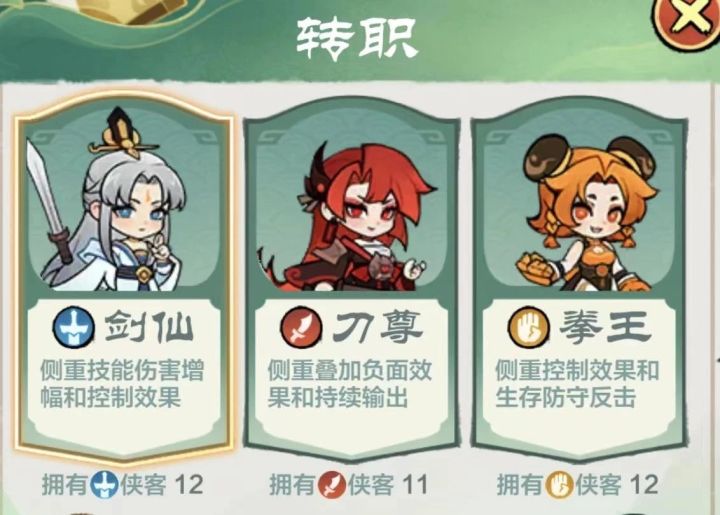Open the 拥有侠客 12 count under 剑仙
720x515 pixels.
click(123, 485)
